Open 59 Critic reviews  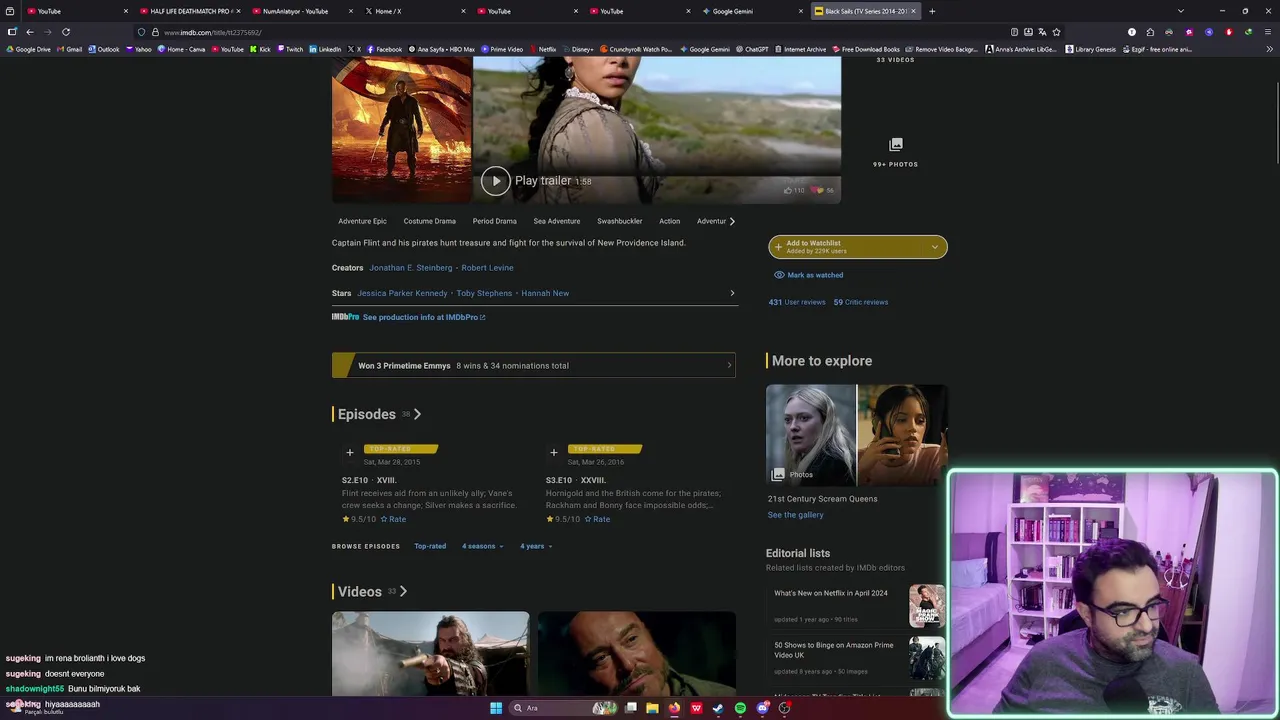tap(861, 302)
